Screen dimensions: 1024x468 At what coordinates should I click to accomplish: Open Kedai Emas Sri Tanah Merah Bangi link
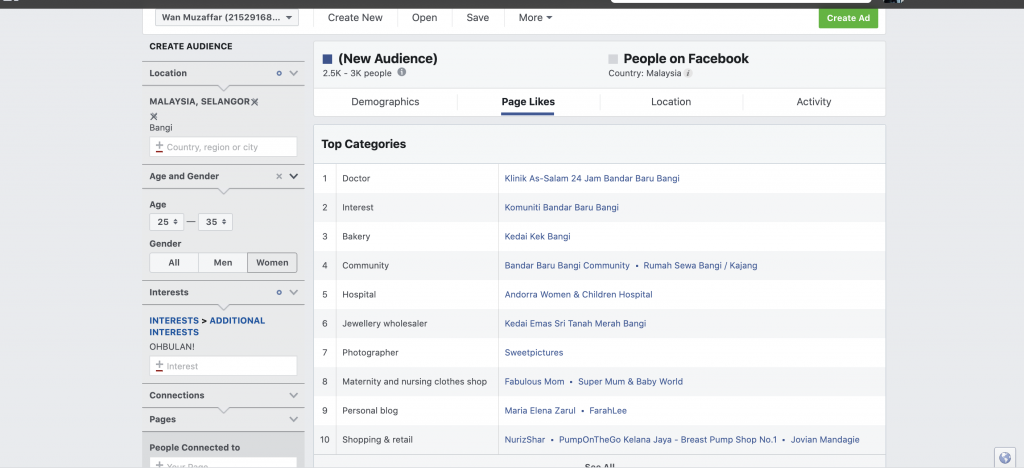[x=575, y=324]
